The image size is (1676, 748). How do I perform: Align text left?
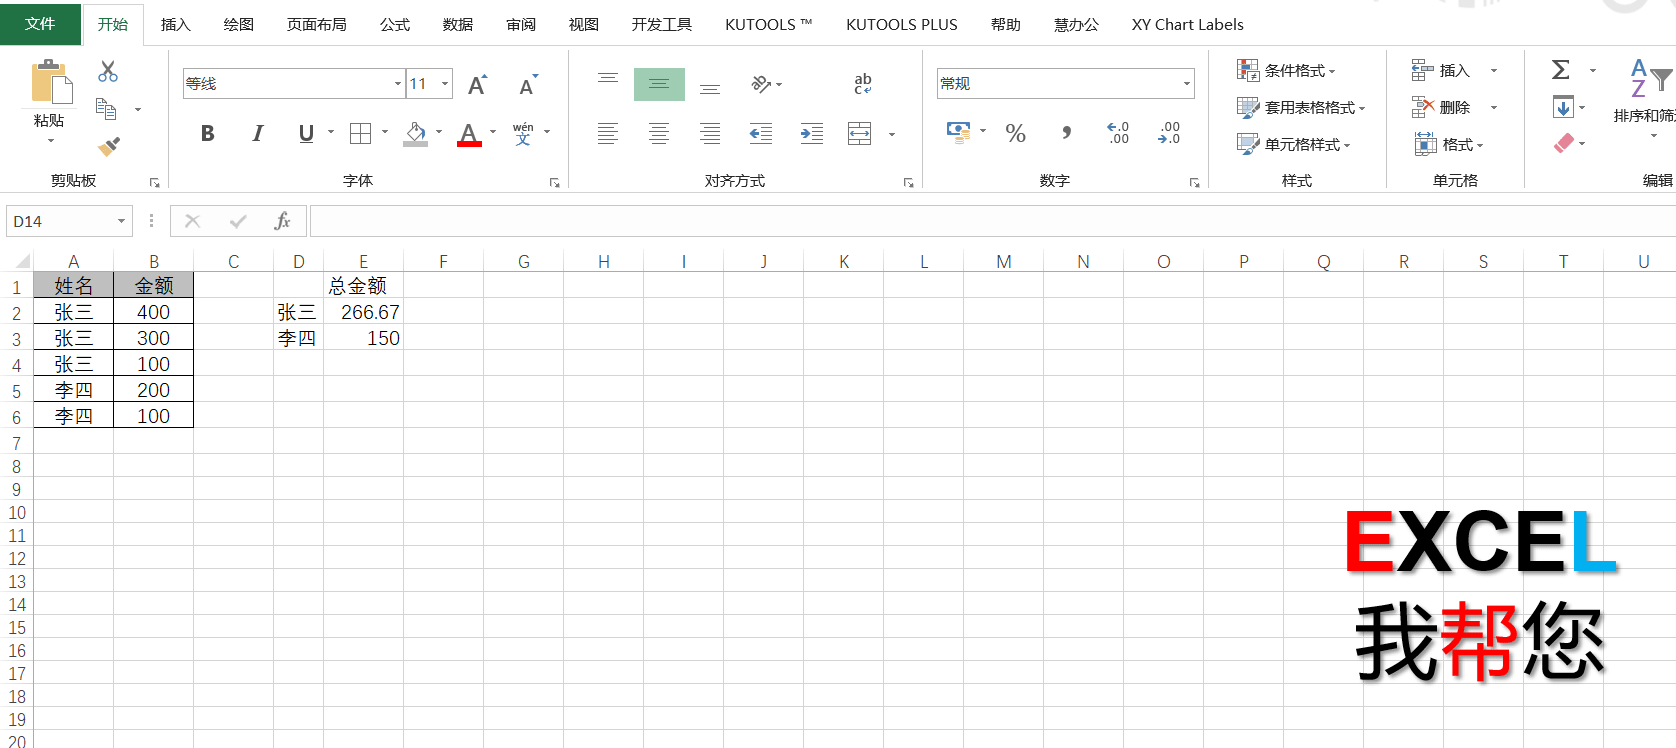(x=608, y=133)
